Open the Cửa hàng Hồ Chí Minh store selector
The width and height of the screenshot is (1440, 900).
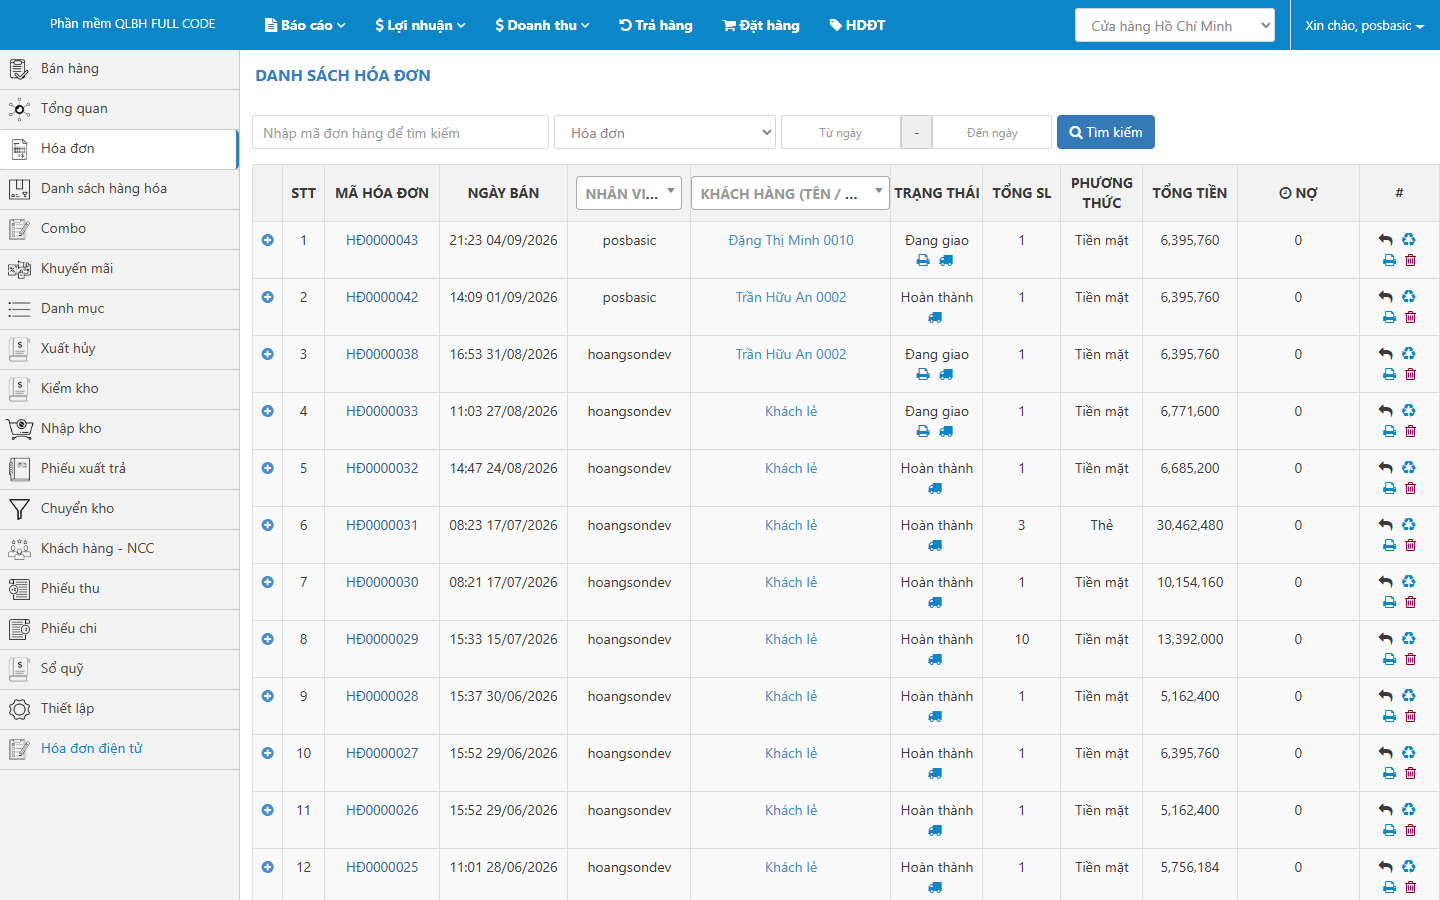1175,25
